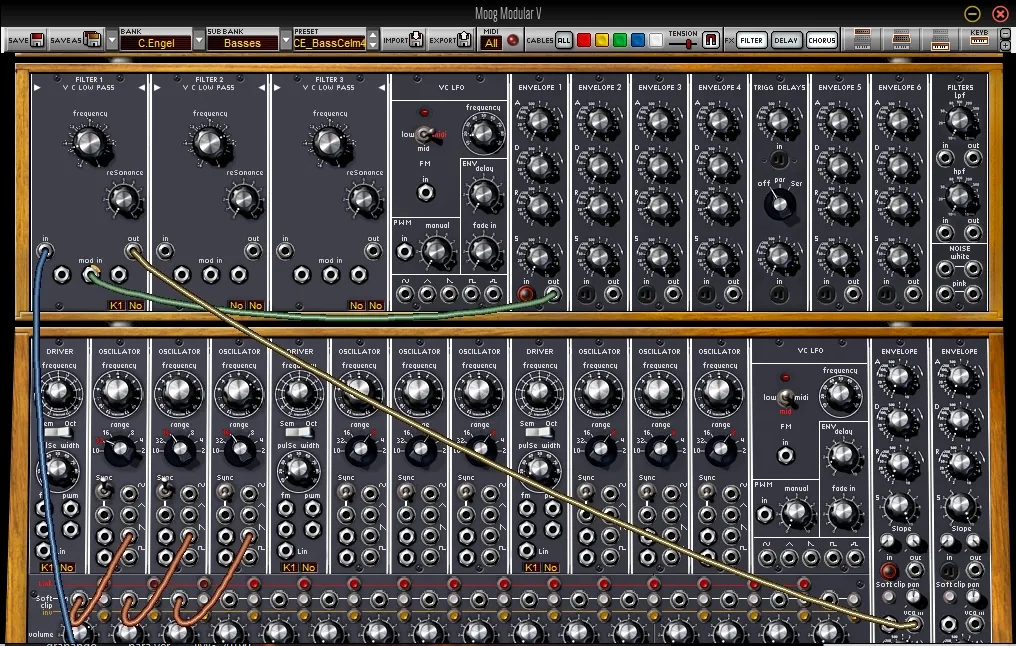Click 'No' button beside K1 on Filter 1

[135, 305]
